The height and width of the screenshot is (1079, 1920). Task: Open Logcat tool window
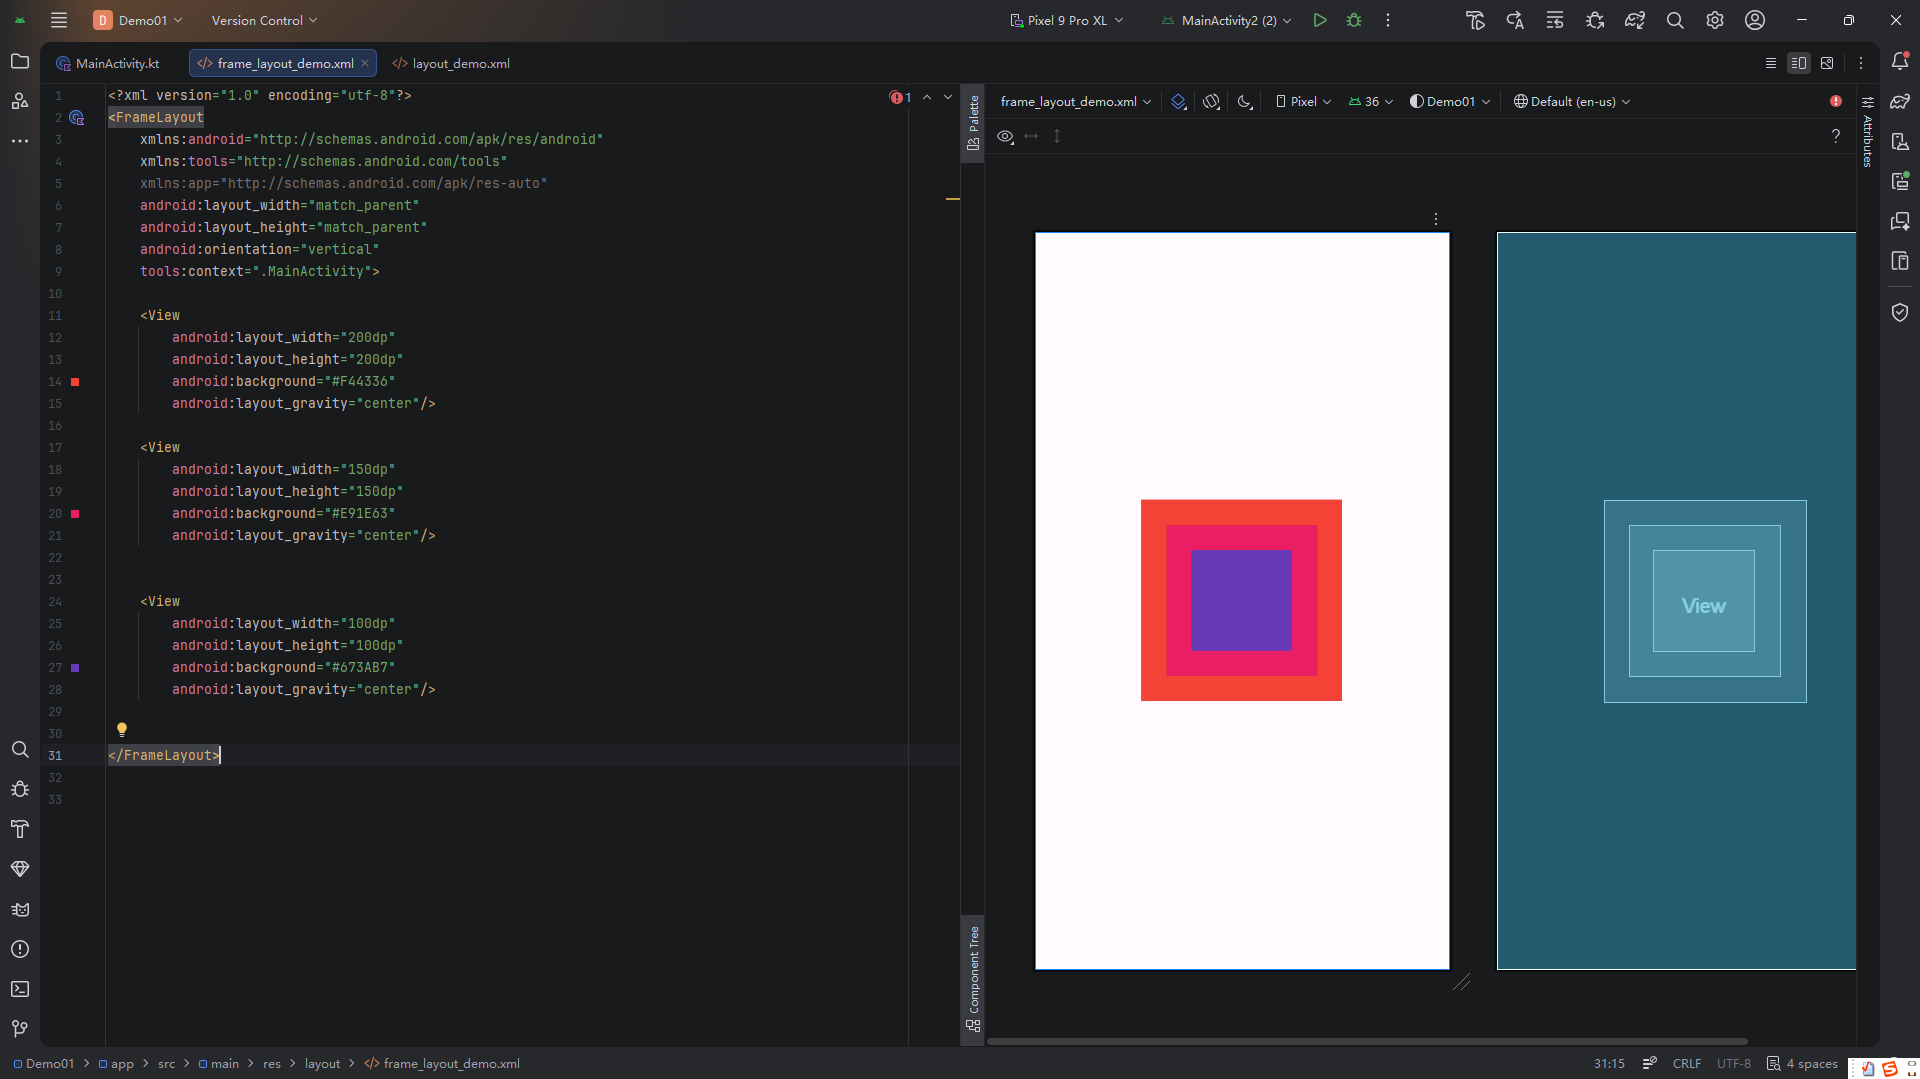tap(20, 909)
